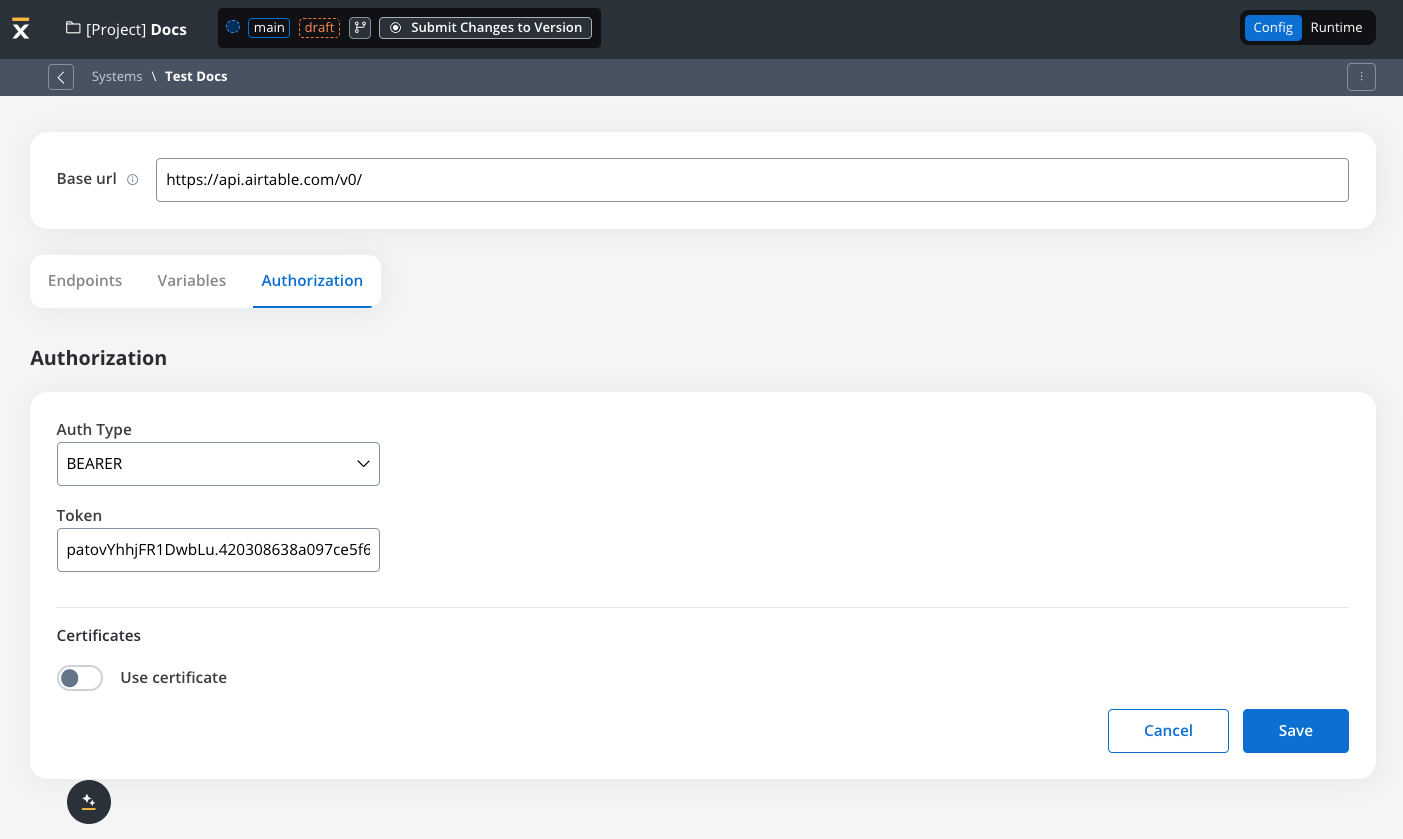Click the [Project] Docs title
The height and width of the screenshot is (839, 1403).
pos(136,29)
